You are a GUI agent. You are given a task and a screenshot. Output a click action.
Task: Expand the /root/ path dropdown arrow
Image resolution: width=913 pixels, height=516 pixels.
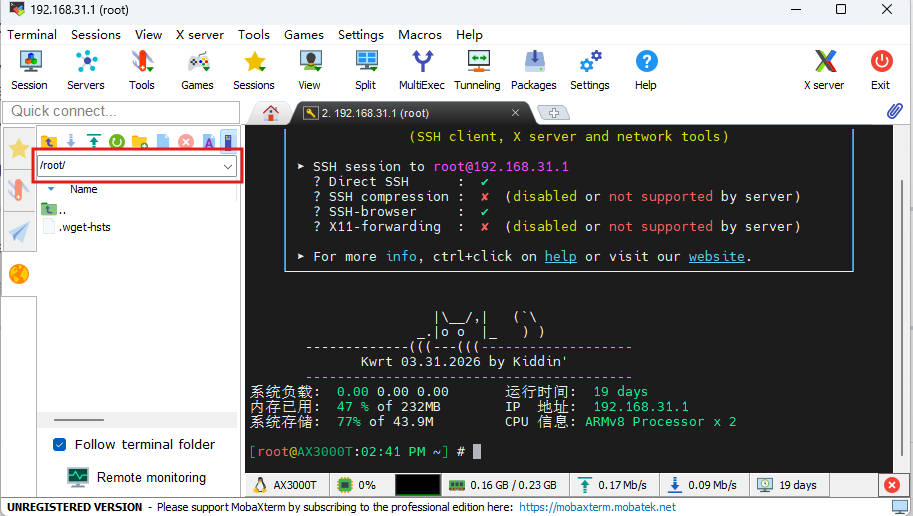228,166
